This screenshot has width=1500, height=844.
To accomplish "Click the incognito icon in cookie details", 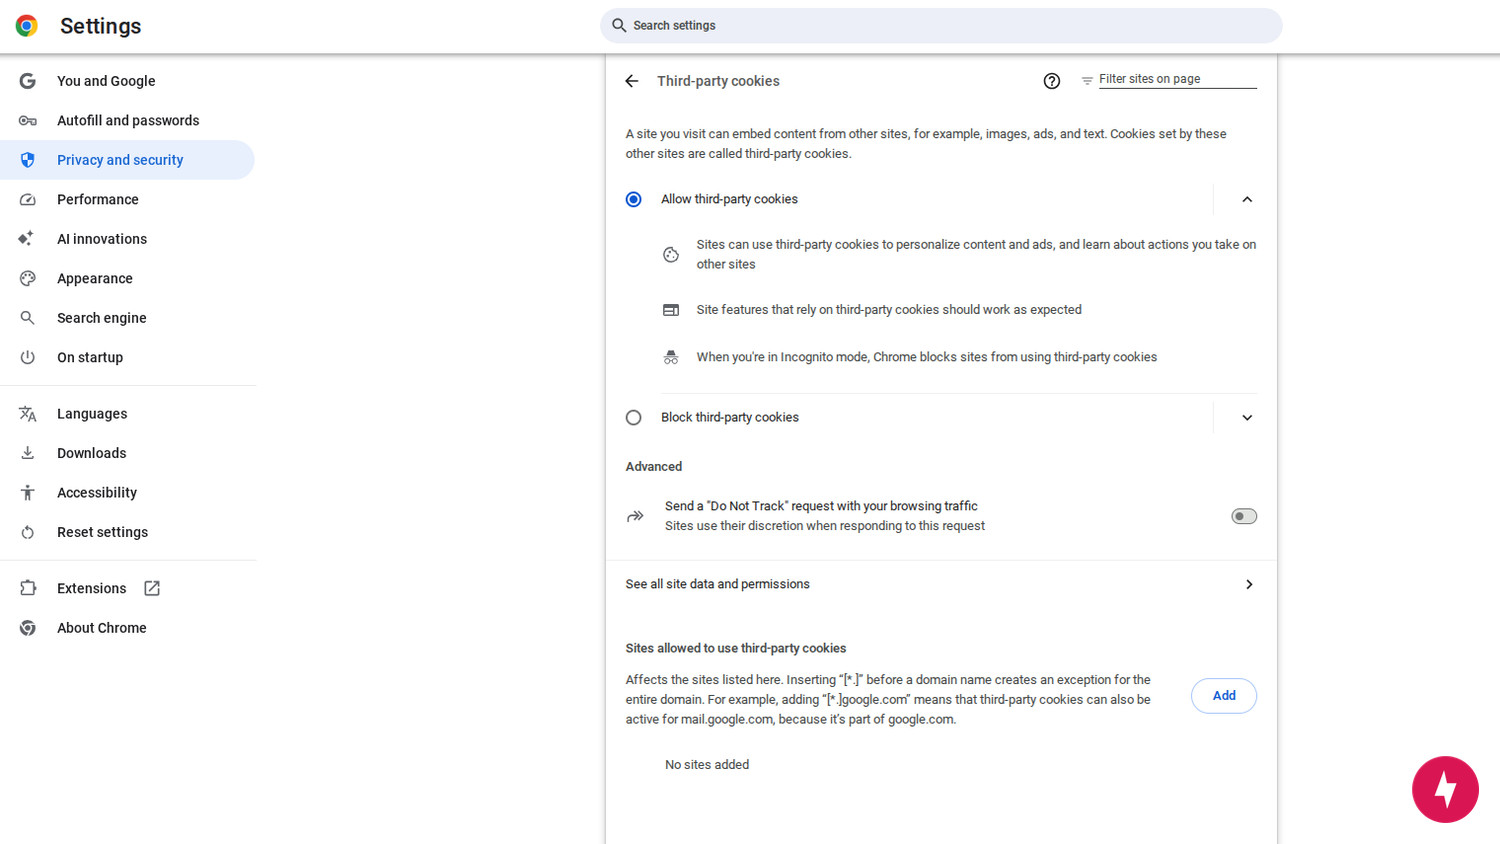I will (671, 357).
